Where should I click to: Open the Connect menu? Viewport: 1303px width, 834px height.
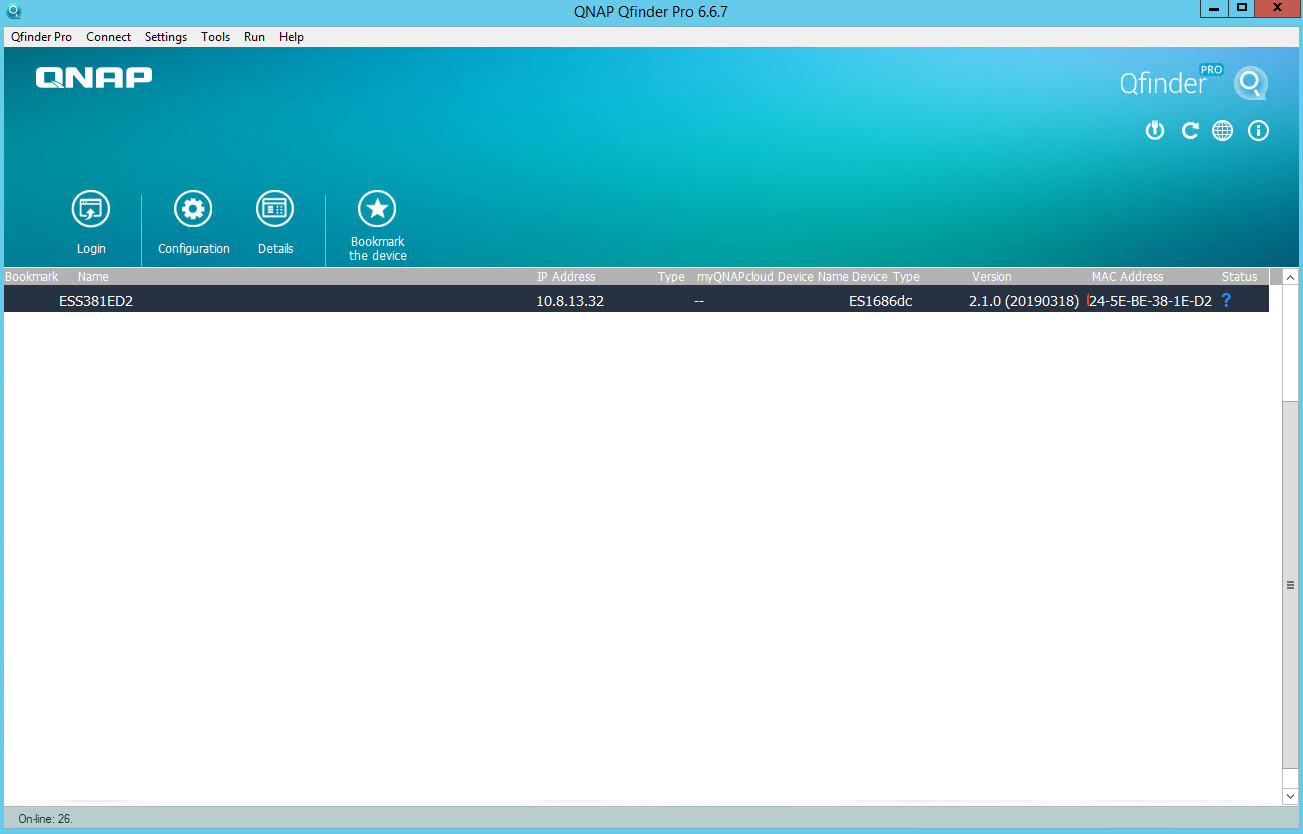pos(108,37)
